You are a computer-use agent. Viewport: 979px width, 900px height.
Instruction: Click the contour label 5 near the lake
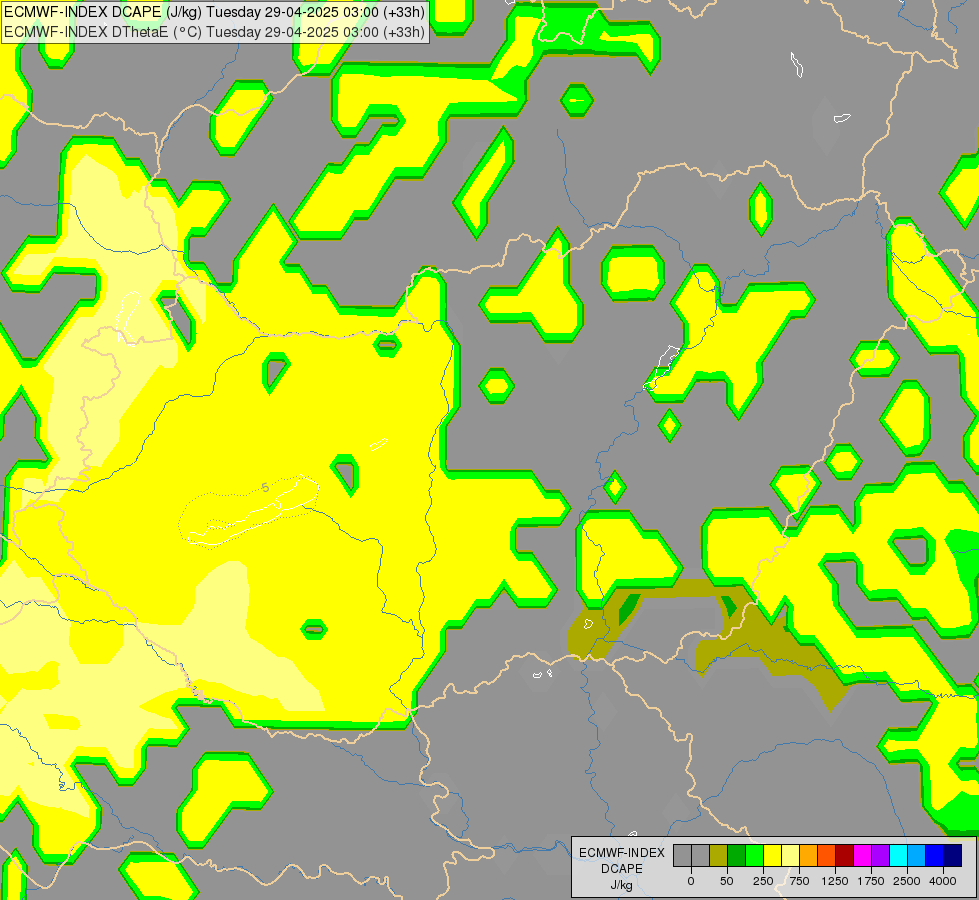(265, 487)
